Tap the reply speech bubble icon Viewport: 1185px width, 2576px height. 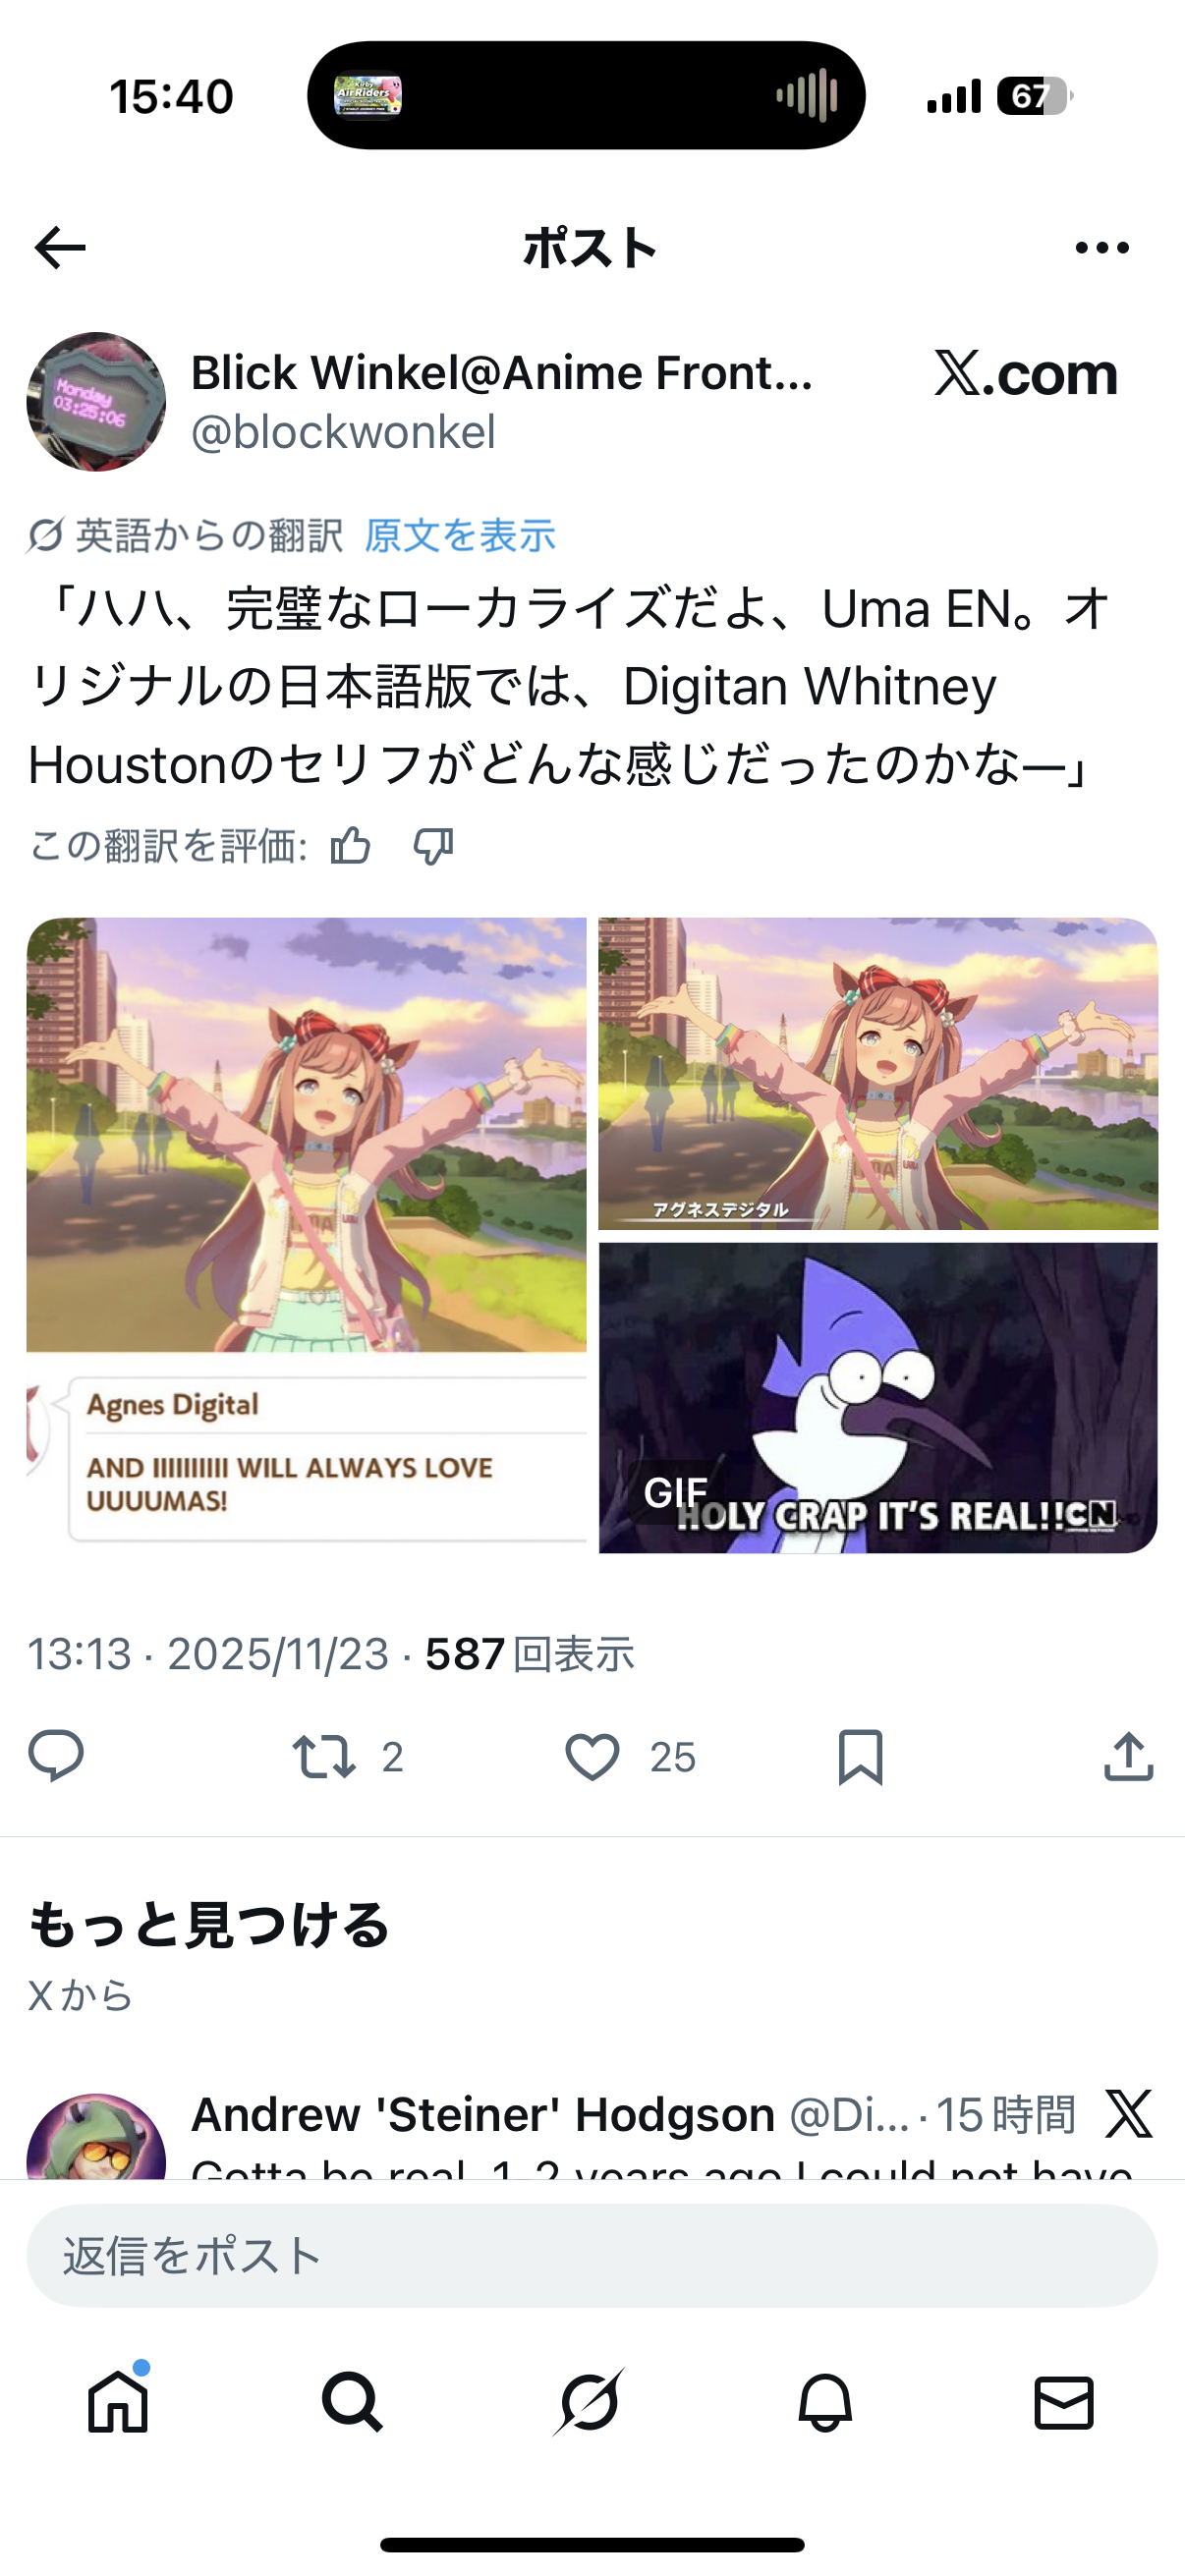click(56, 1756)
